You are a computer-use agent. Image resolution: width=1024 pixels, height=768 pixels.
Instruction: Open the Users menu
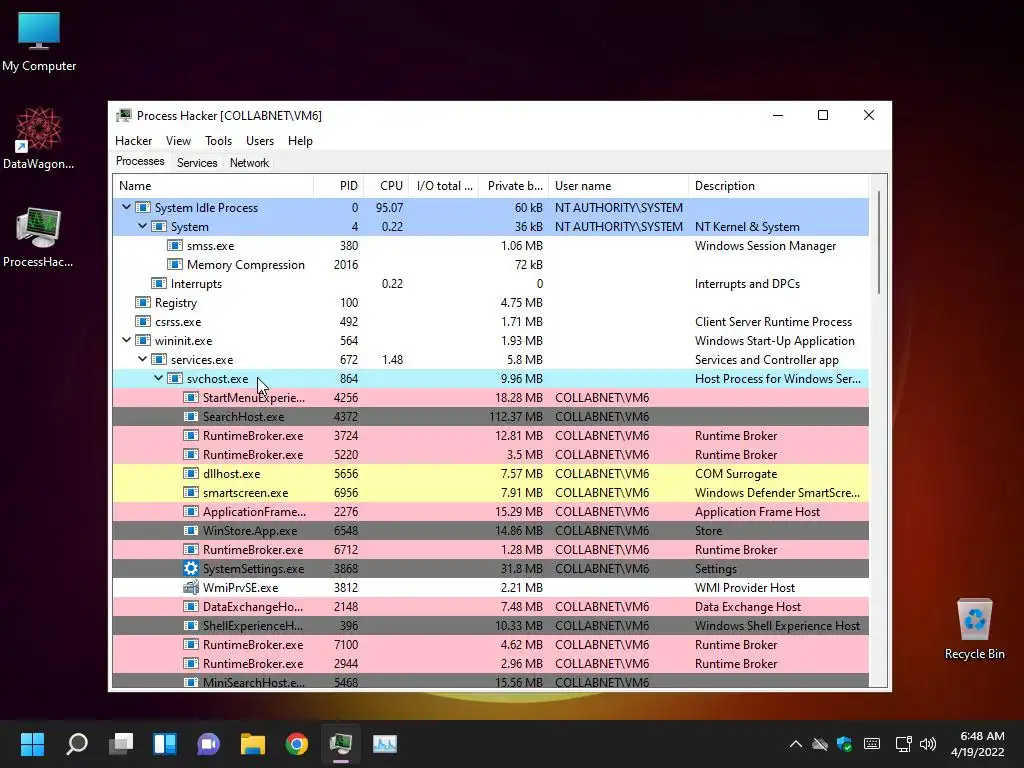pos(260,140)
